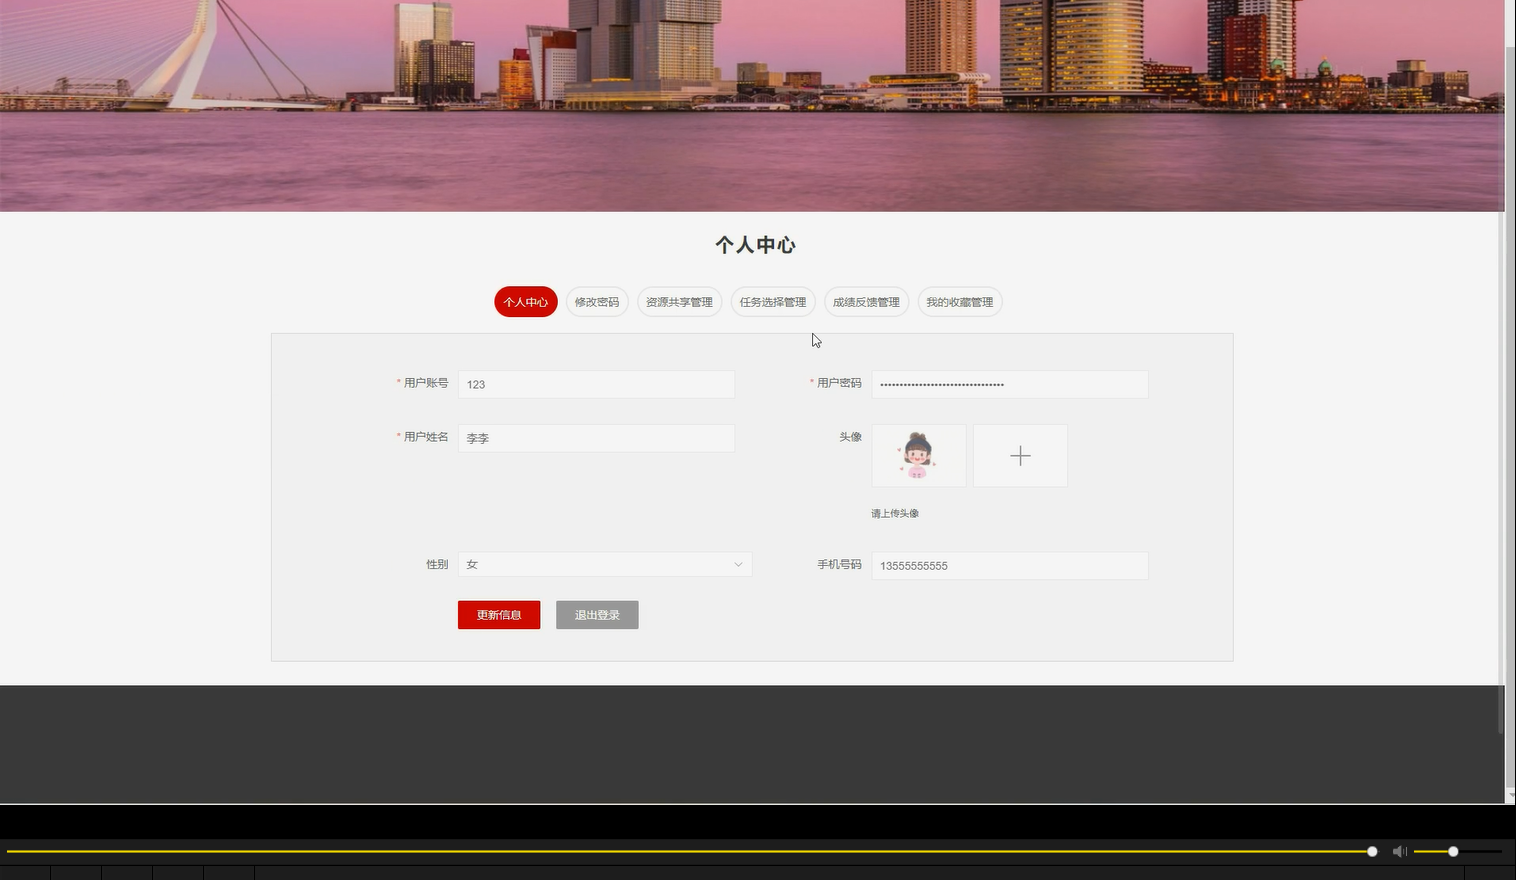
Task: Adjust the volume slider handle
Action: point(1452,851)
